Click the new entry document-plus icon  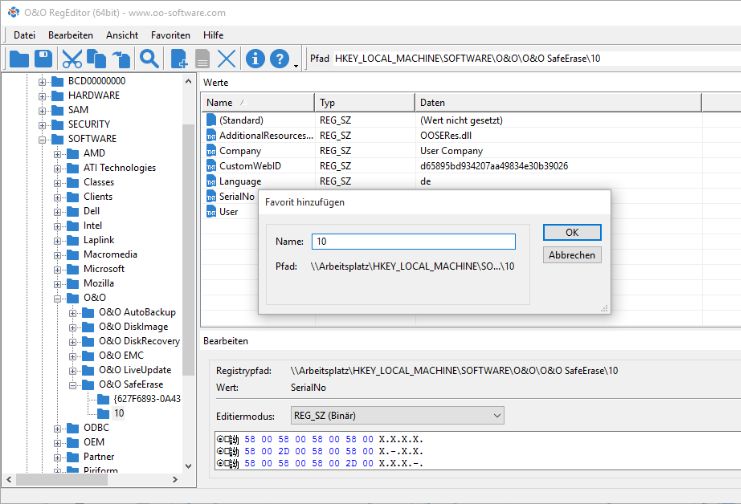[179, 59]
